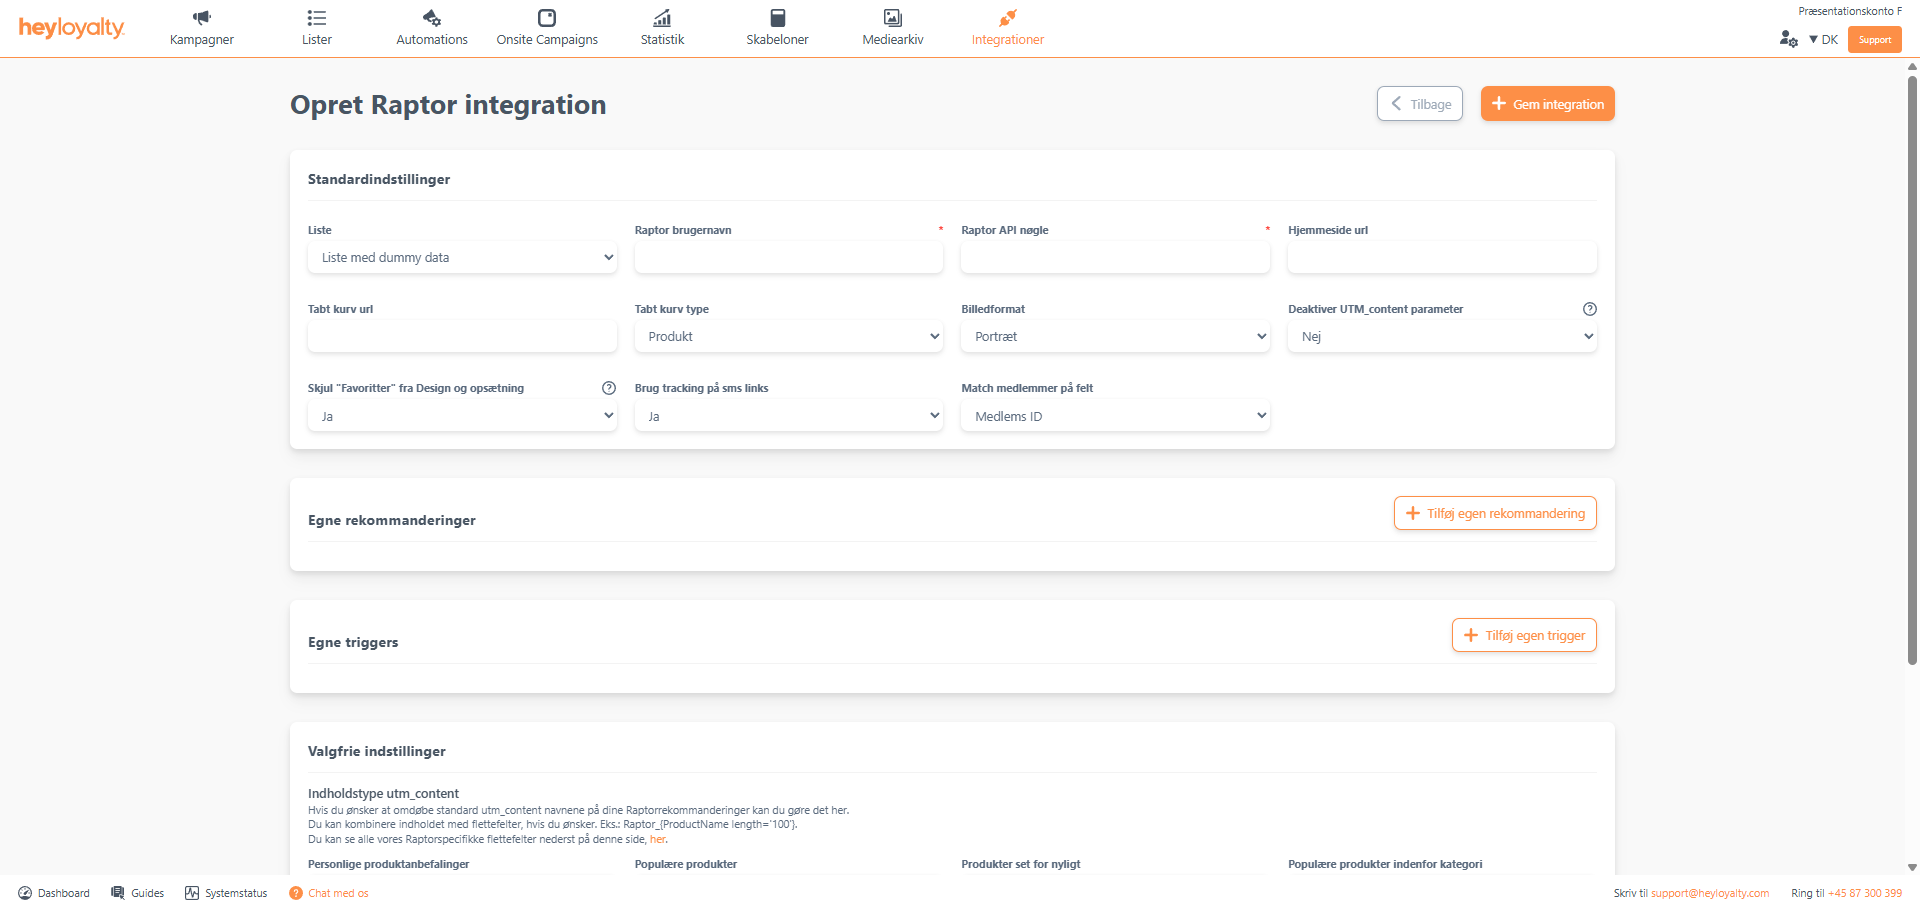Click the Lister list icon
Screen dimensions: 1920x911
(x=317, y=18)
